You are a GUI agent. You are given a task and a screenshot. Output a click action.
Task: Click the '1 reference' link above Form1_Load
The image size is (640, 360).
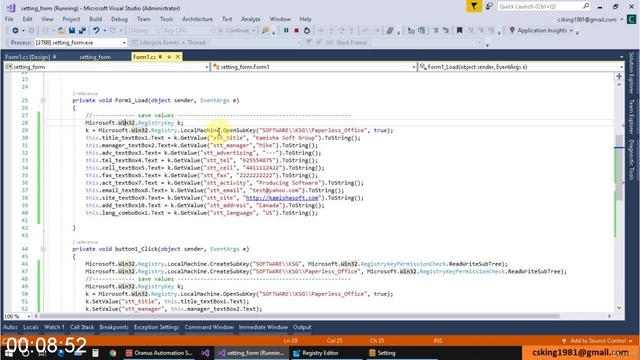pos(85,93)
